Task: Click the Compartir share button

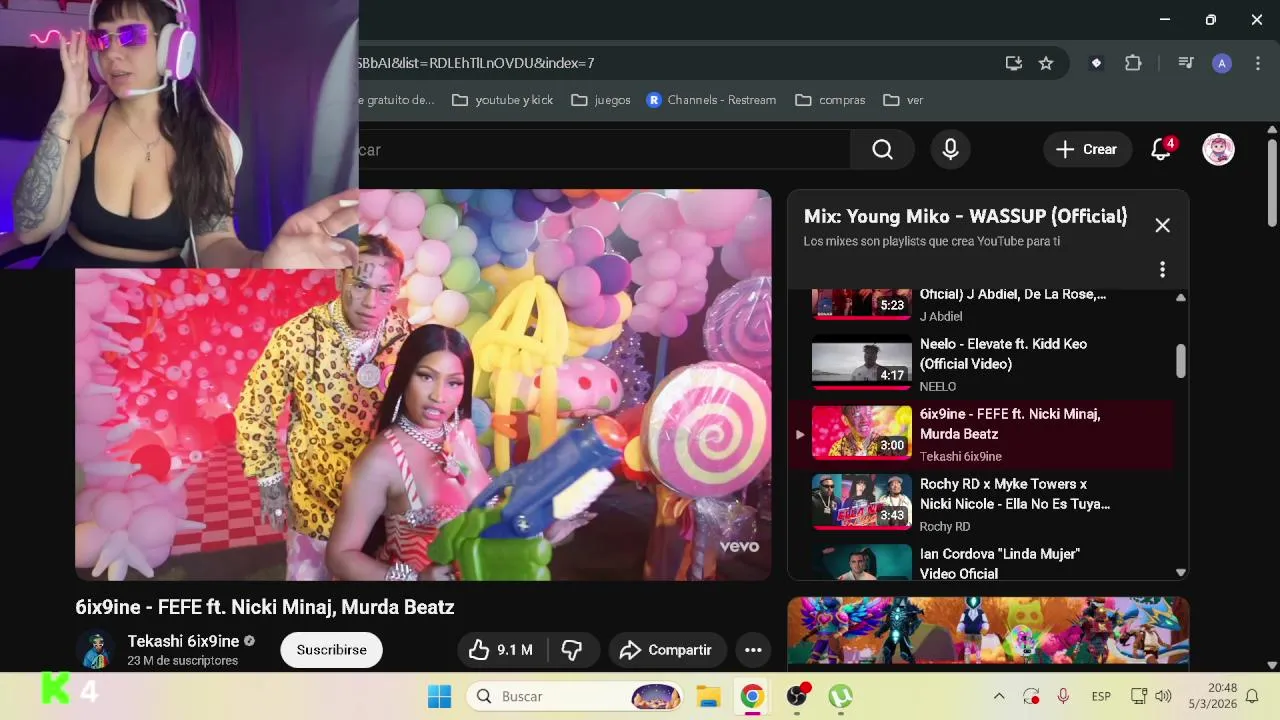Action: 665,650
